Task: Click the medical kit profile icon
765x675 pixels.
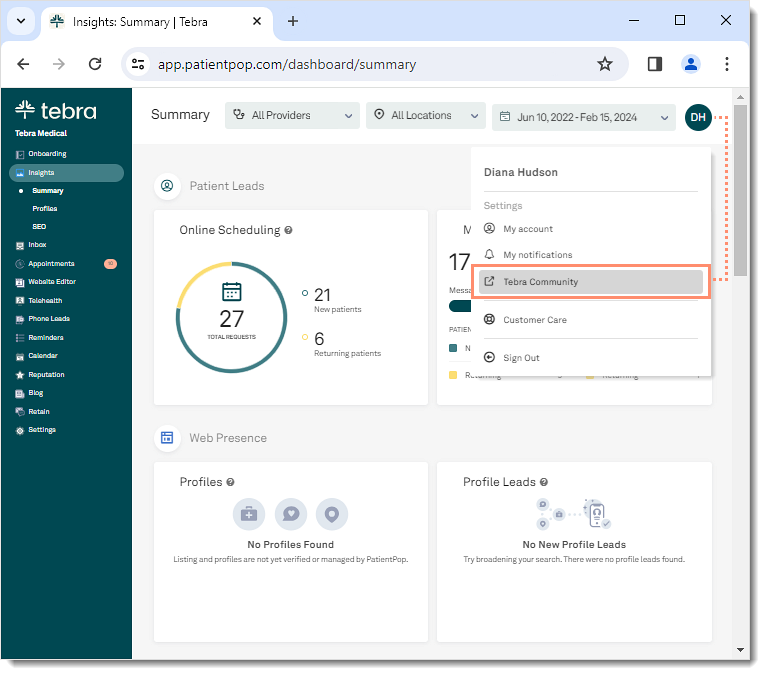Action: point(249,514)
